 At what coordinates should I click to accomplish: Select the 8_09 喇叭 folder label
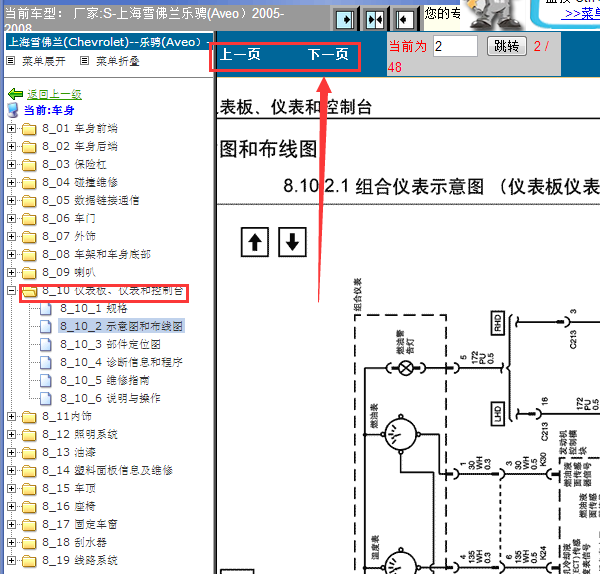click(69, 272)
